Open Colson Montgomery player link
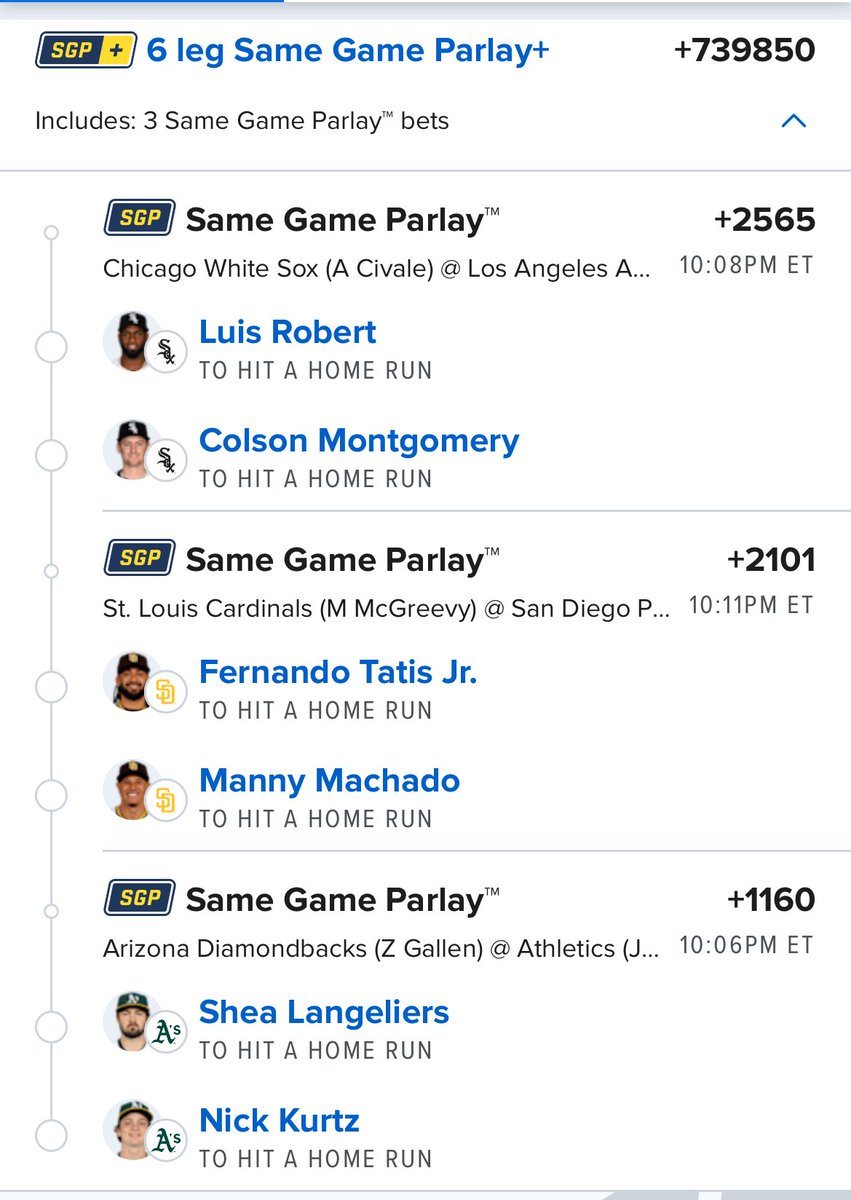The image size is (851, 1200). point(359,441)
